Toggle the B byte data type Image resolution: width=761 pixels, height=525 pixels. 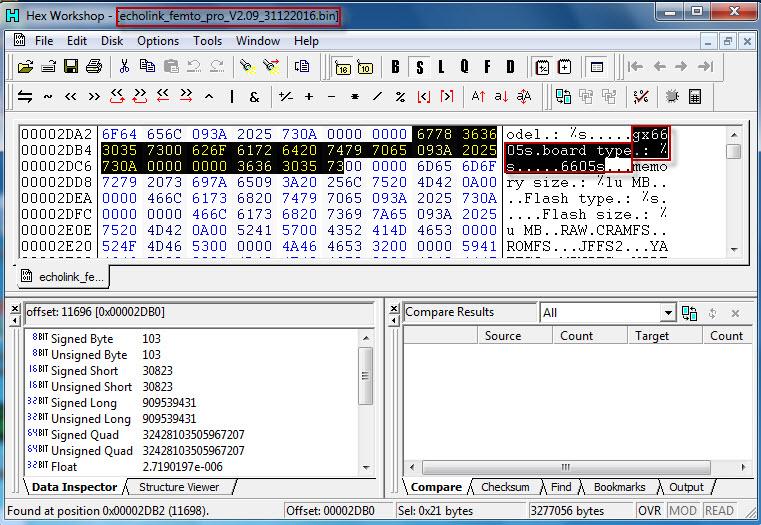click(396, 67)
